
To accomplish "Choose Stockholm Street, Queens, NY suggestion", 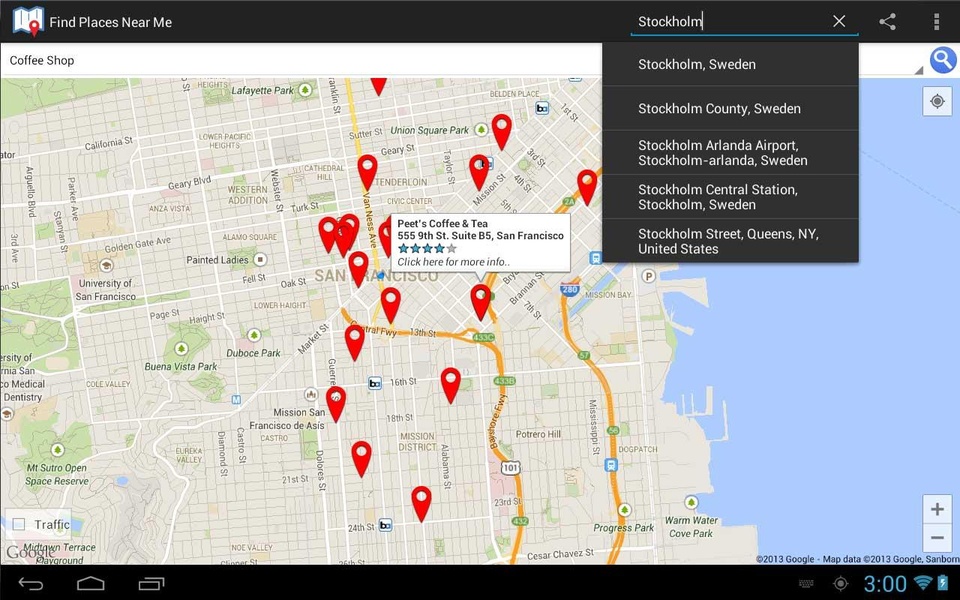I will point(730,241).
